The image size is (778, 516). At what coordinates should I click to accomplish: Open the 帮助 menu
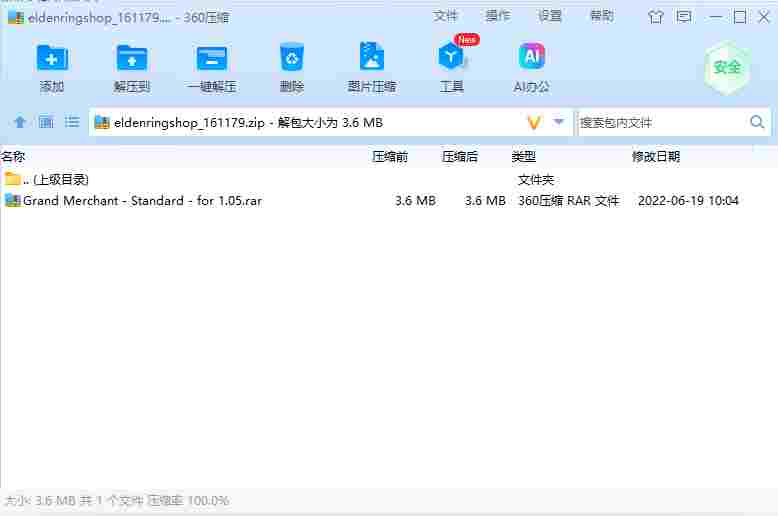(602, 16)
